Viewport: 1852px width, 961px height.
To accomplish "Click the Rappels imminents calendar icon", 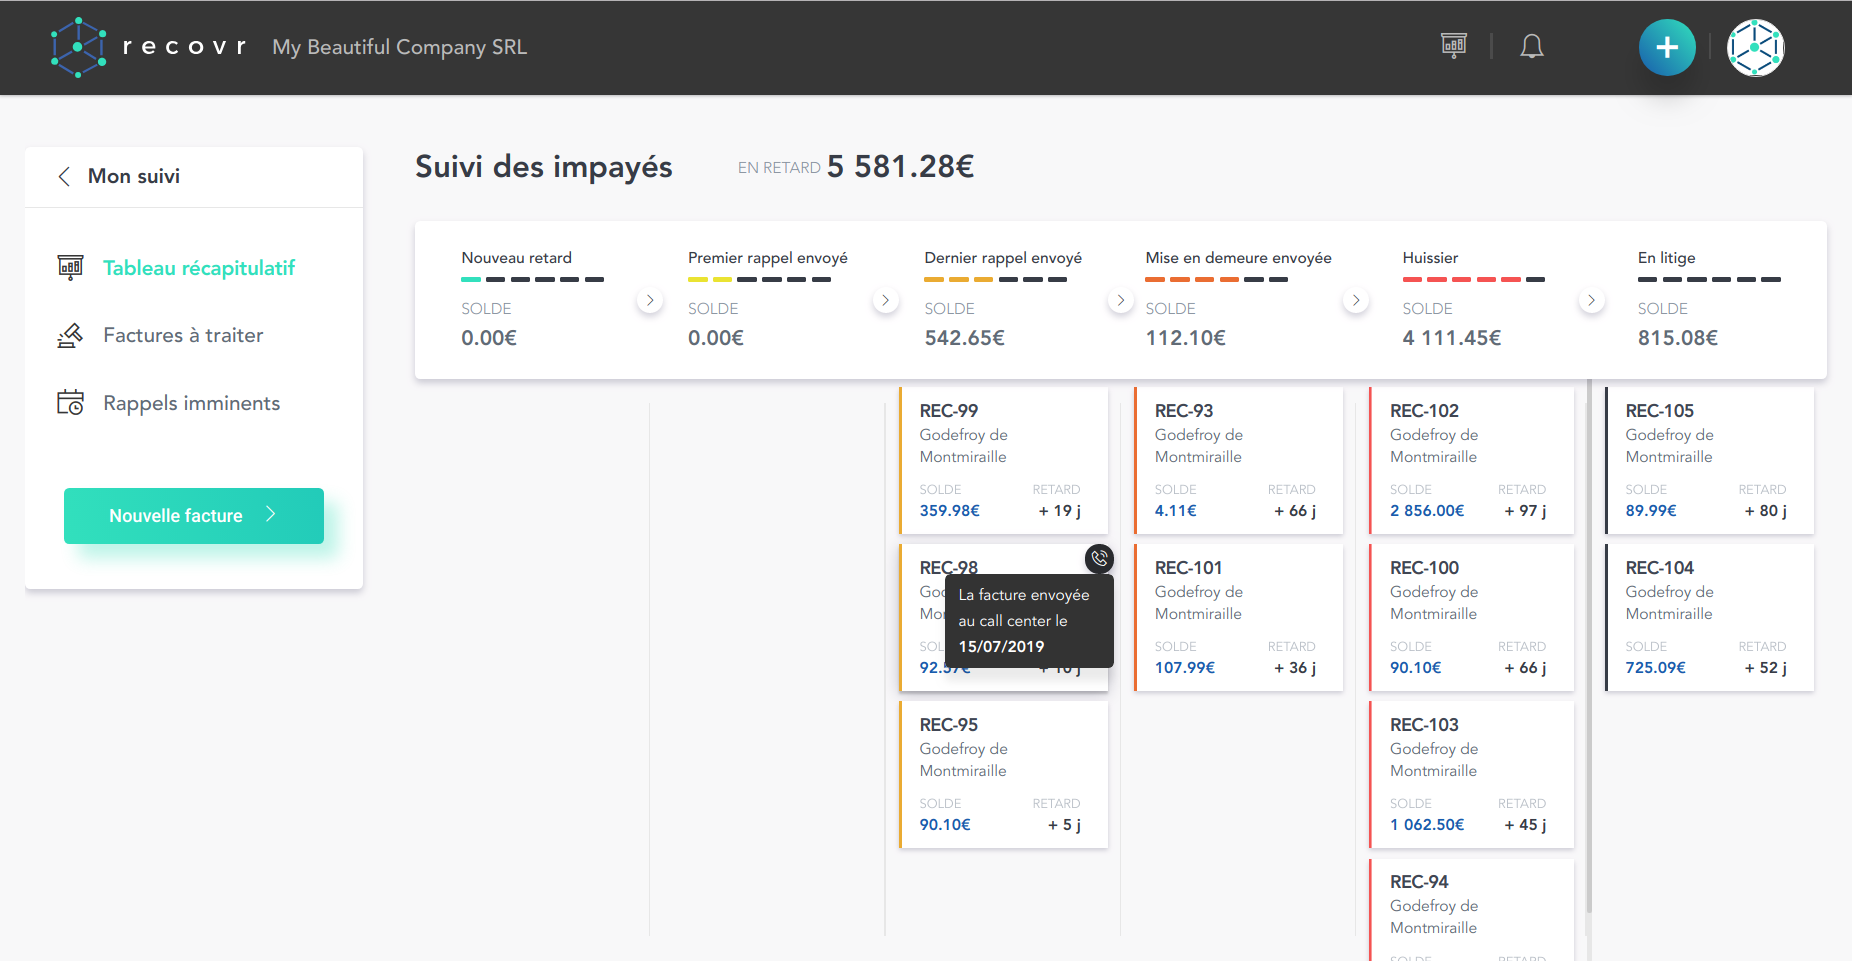I will 70,403.
